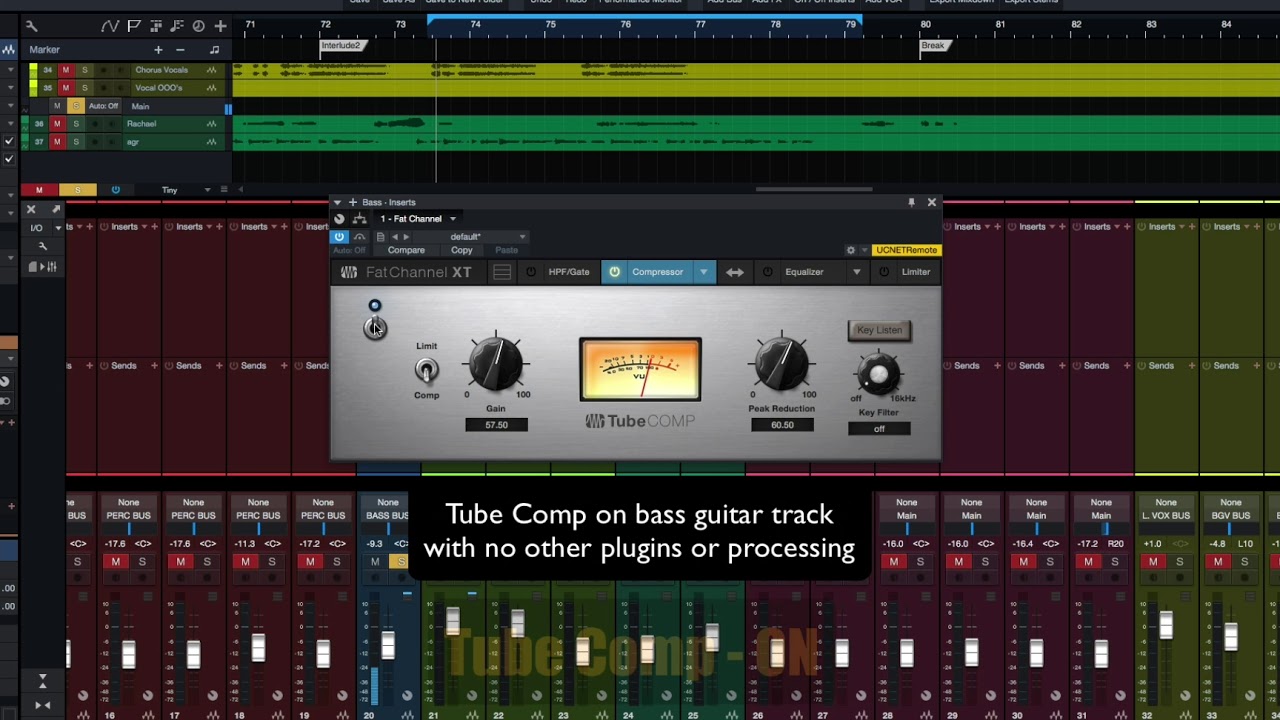The image size is (1280, 720).
Task: Edit the Gain value 57.50 field
Action: pyautogui.click(x=496, y=425)
